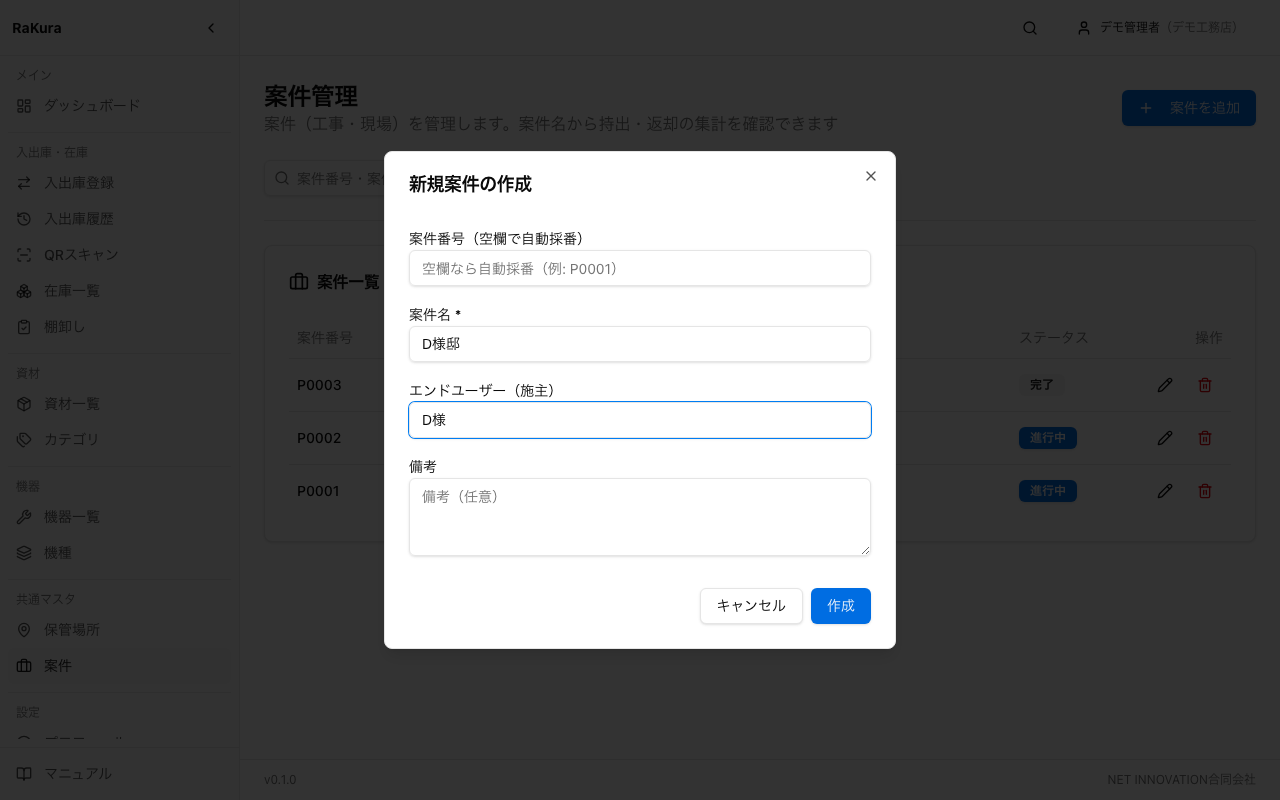This screenshot has width=1280, height=800.
Task: Click the ステータス column header
Action: (x=1053, y=338)
